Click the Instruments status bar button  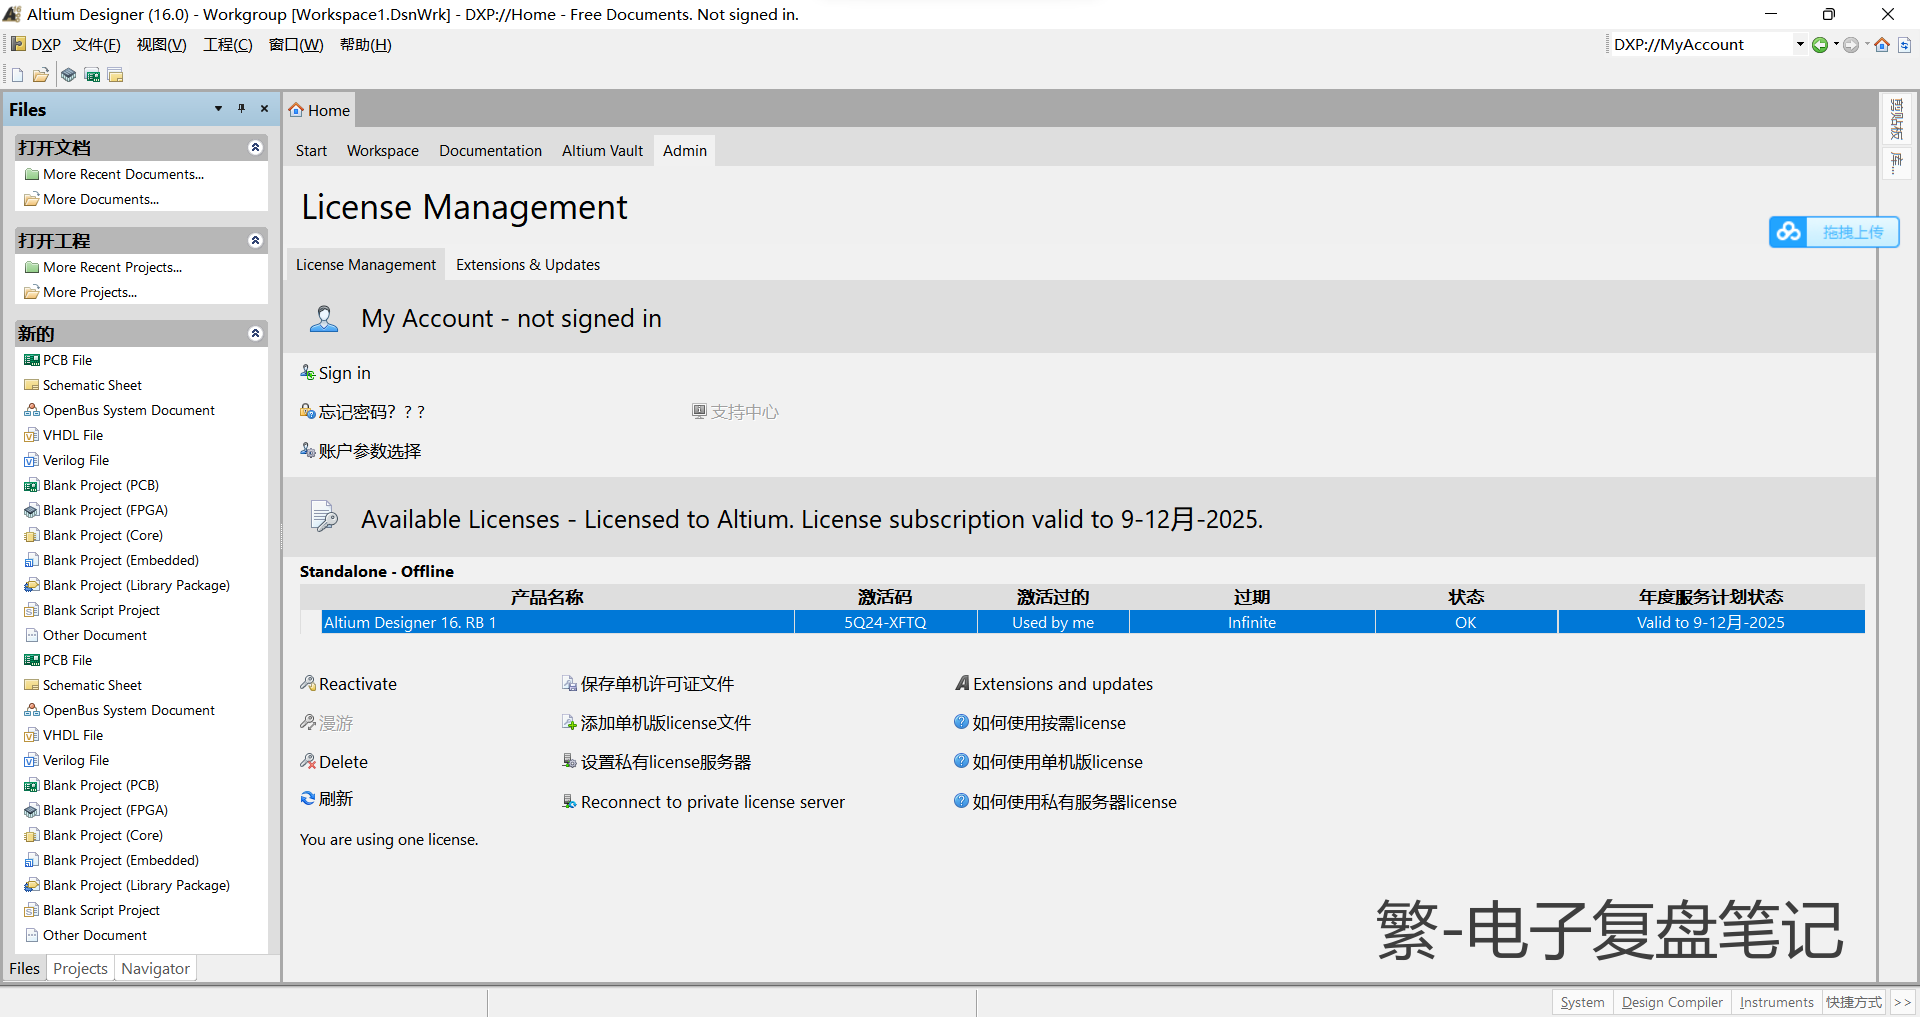click(x=1776, y=1002)
